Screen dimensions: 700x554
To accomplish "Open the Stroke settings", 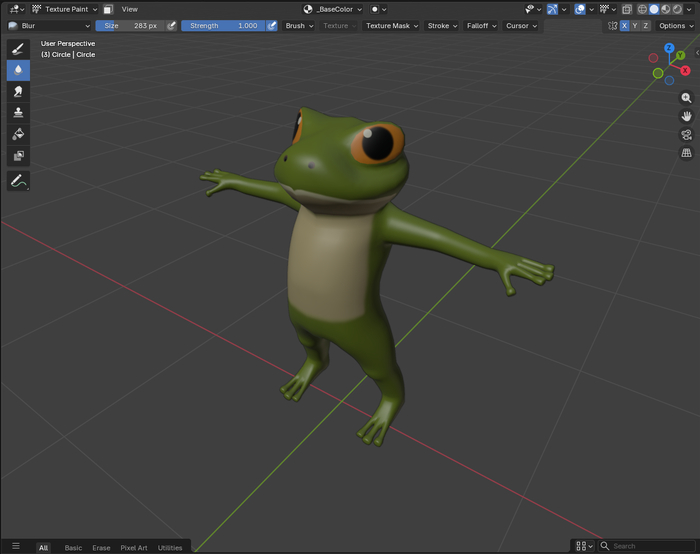I will coord(441,26).
